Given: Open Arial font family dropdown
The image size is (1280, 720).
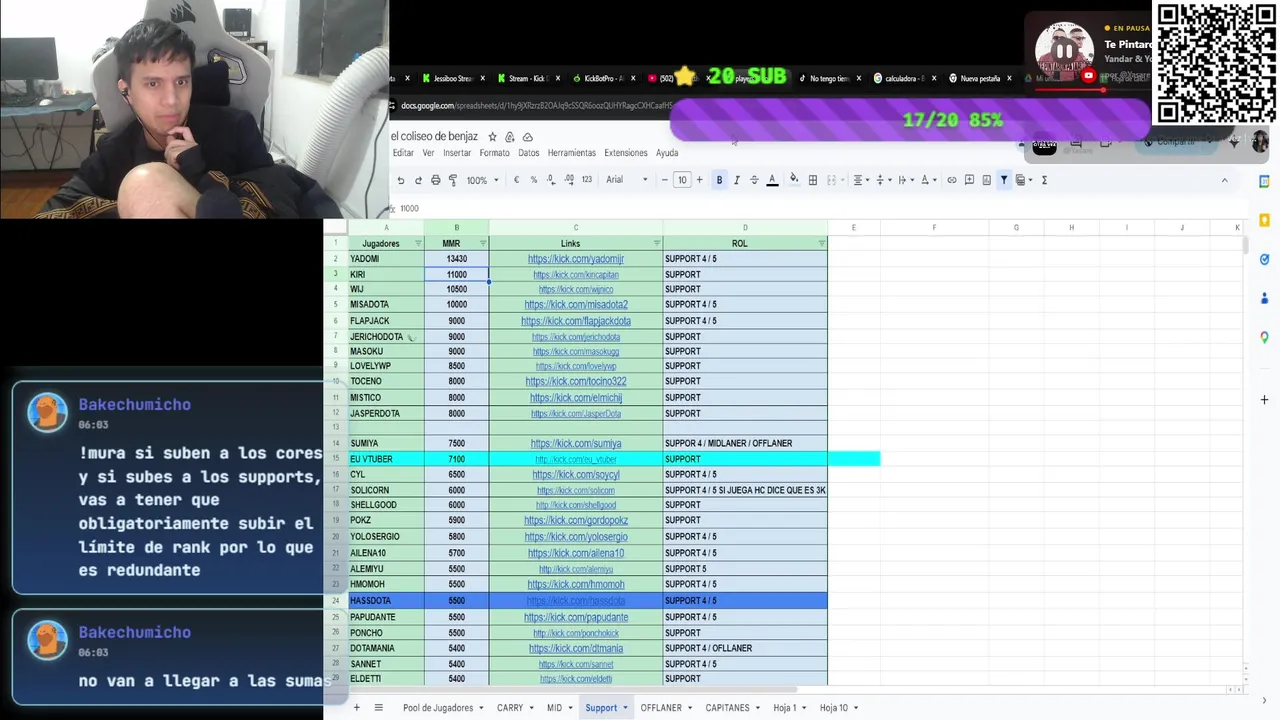Looking at the screenshot, I should (627, 180).
